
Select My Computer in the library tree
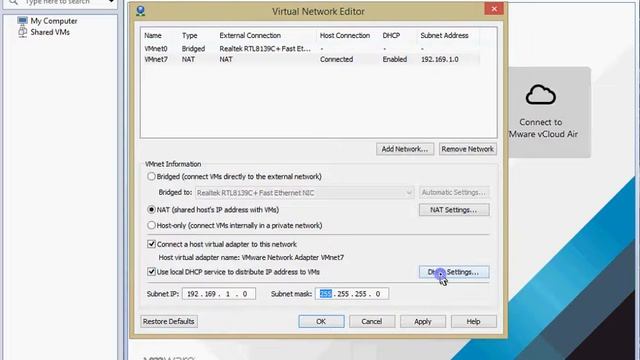point(53,21)
